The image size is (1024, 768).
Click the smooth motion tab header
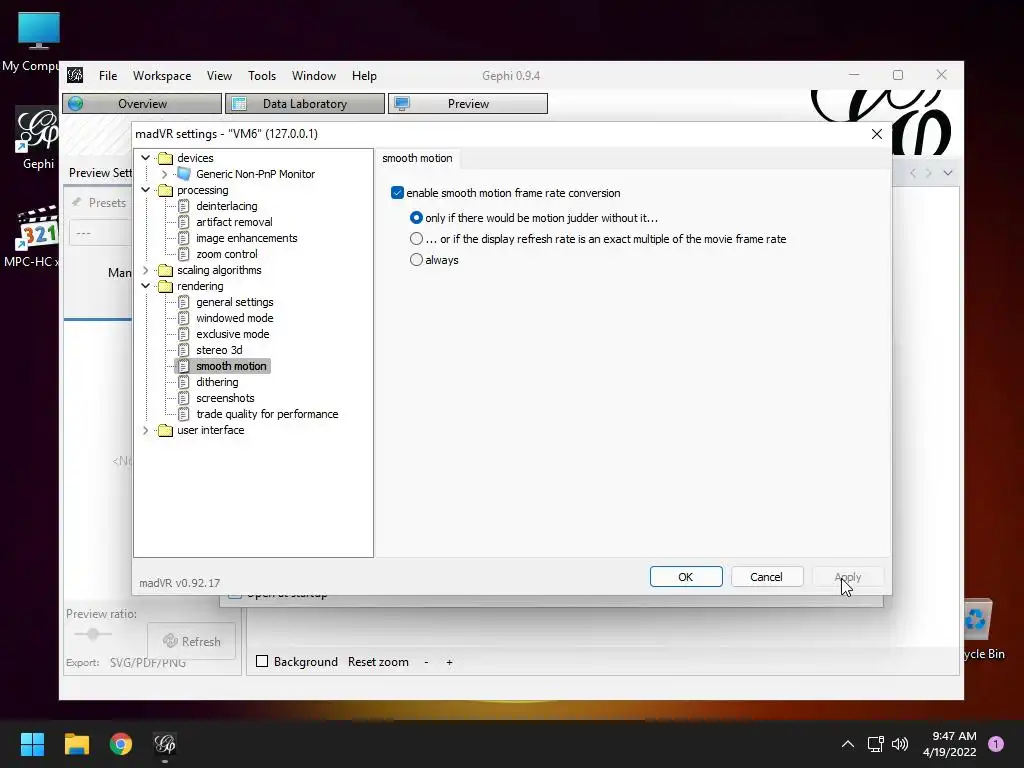(417, 158)
